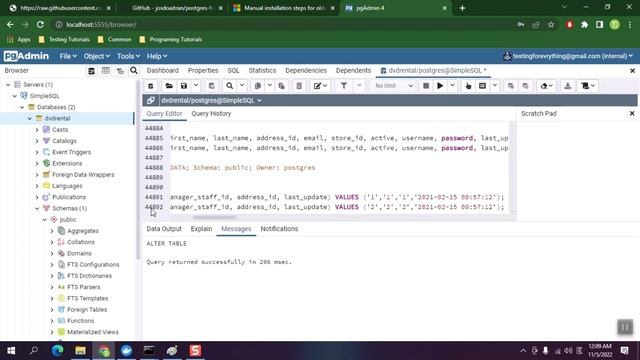Click Query Tool icon in Browser panel
This screenshot has width=640, height=360.
pyautogui.click(x=91, y=71)
